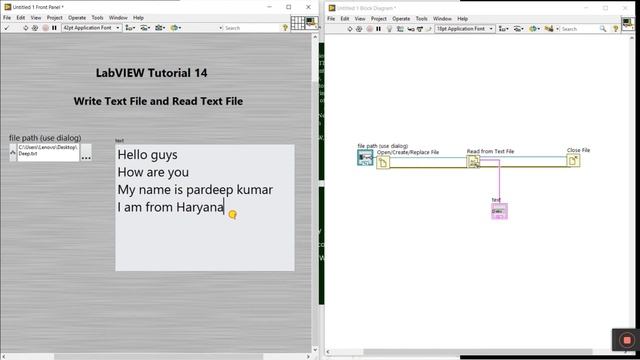The image size is (640, 360).
Task: Open View menu in Front Panel window
Action: pyautogui.click(x=36, y=18)
